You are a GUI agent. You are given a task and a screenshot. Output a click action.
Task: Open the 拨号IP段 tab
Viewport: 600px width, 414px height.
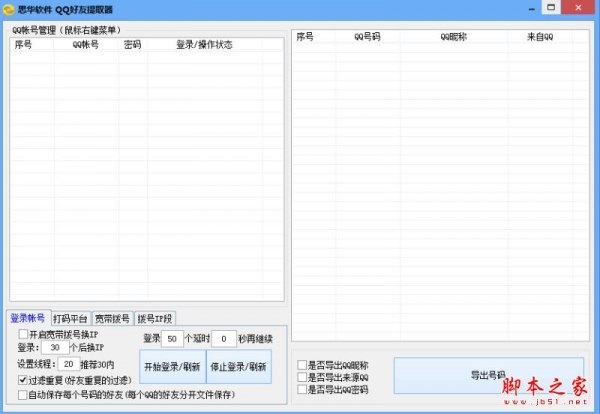point(155,318)
